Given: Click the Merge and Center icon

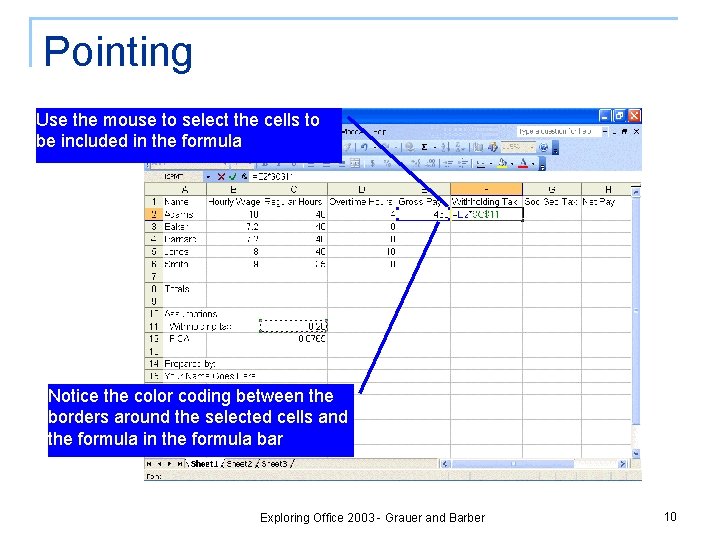Looking at the screenshot, I should pyautogui.click(x=355, y=163).
